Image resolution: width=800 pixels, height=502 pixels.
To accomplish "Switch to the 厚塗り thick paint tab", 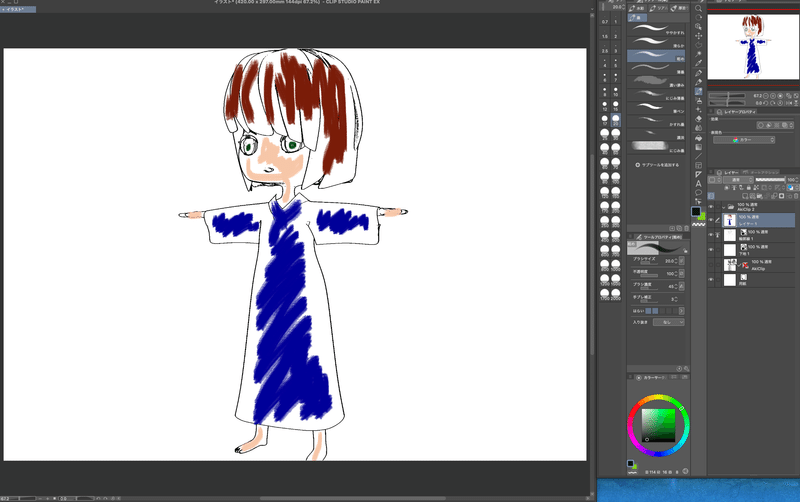I will tap(679, 8).
